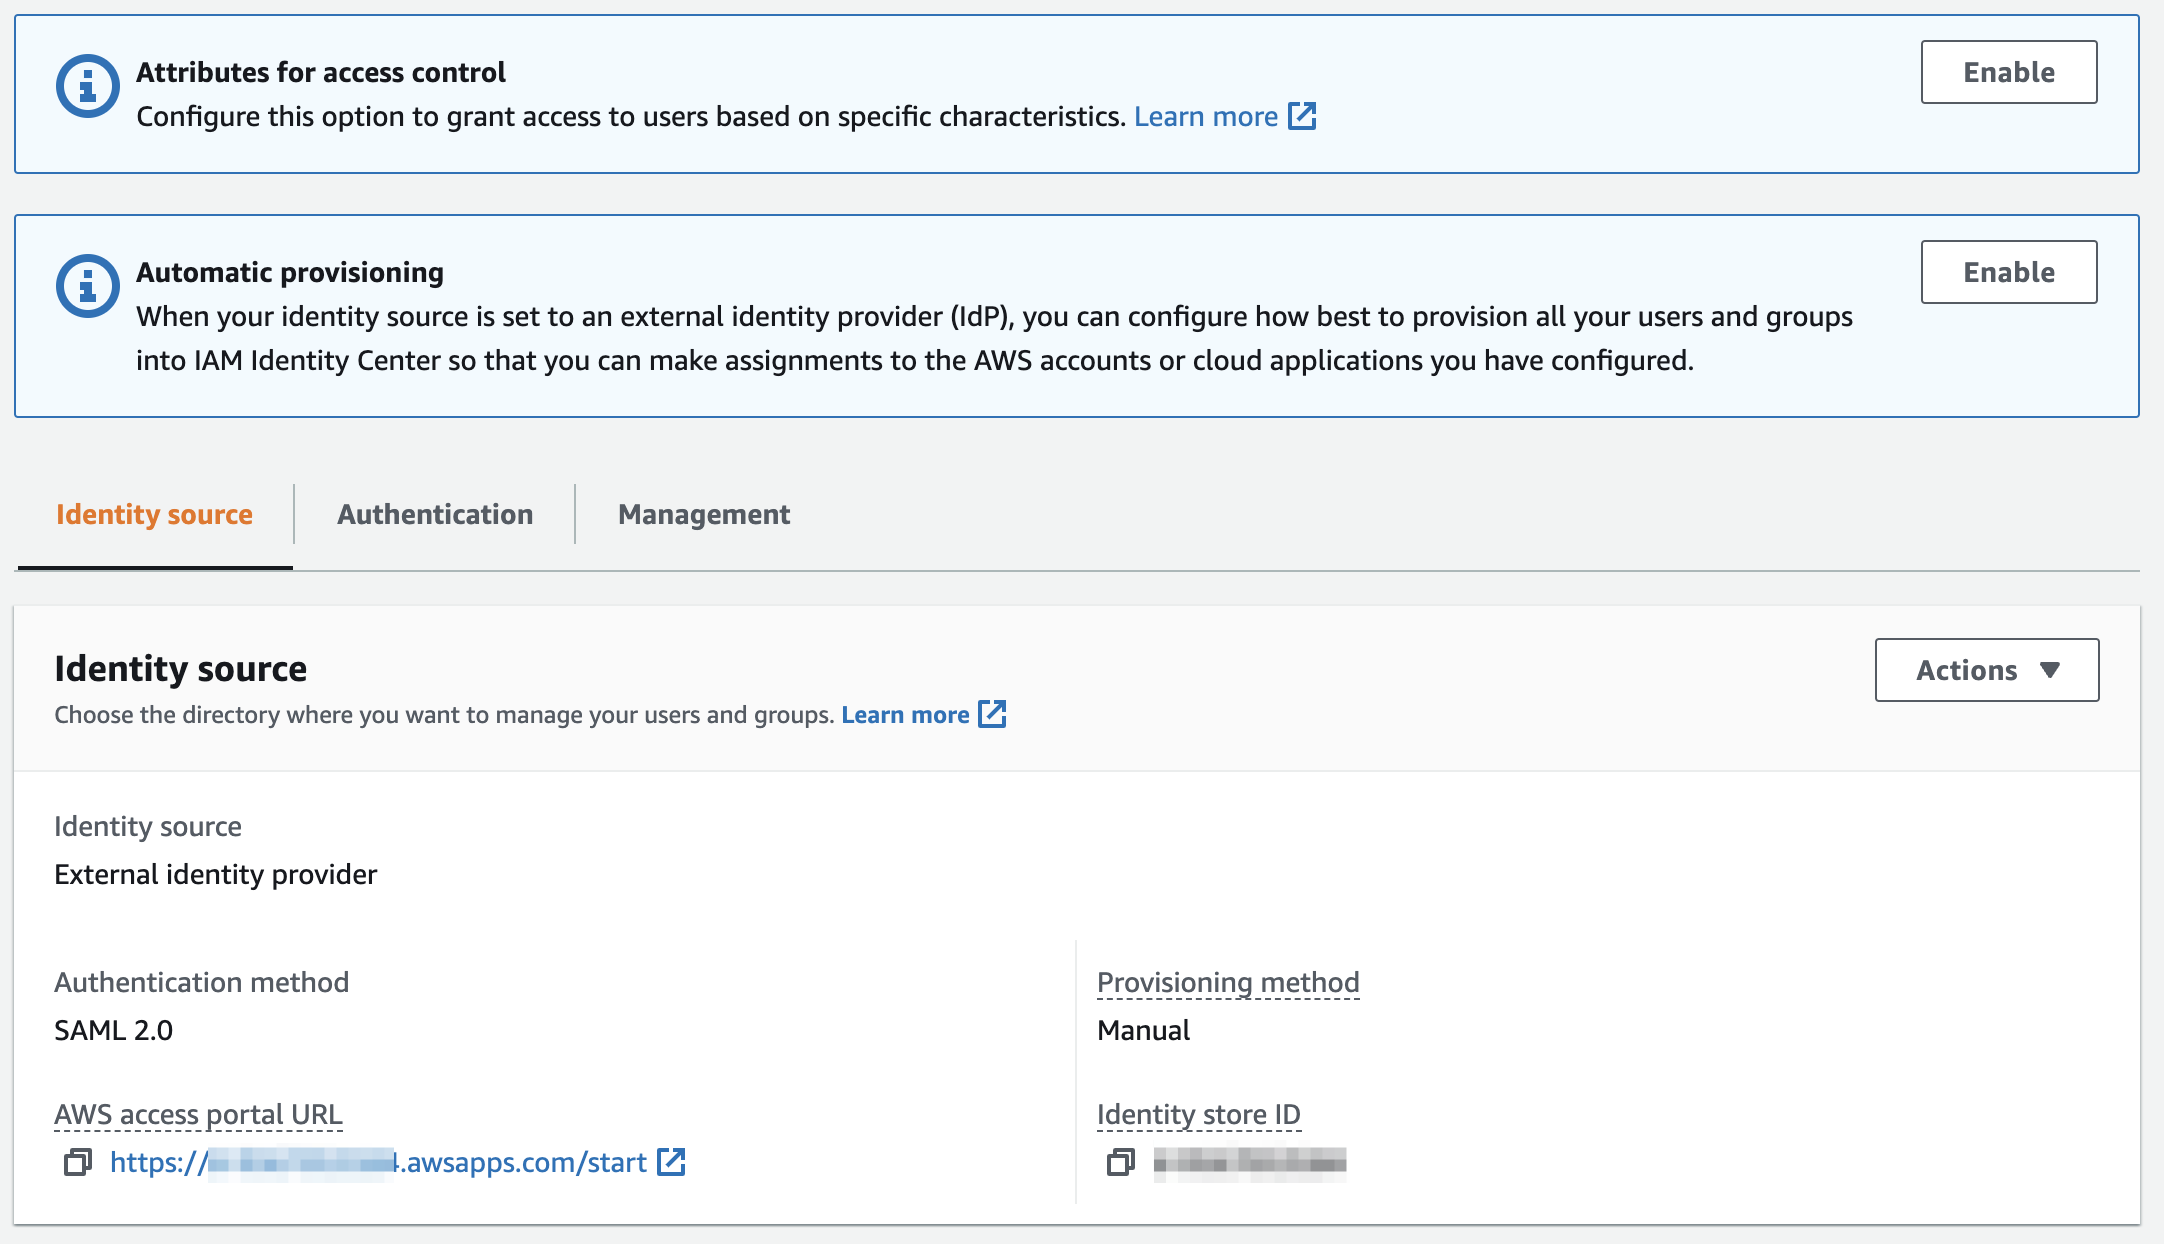Click the info icon beside Attributes for access control

88,86
